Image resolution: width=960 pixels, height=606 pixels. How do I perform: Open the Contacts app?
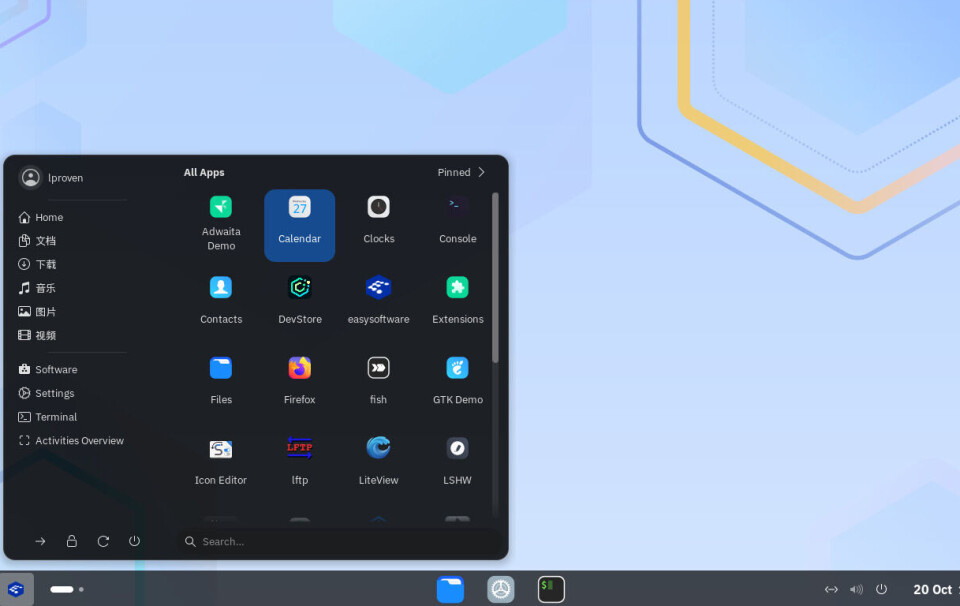pyautogui.click(x=221, y=300)
